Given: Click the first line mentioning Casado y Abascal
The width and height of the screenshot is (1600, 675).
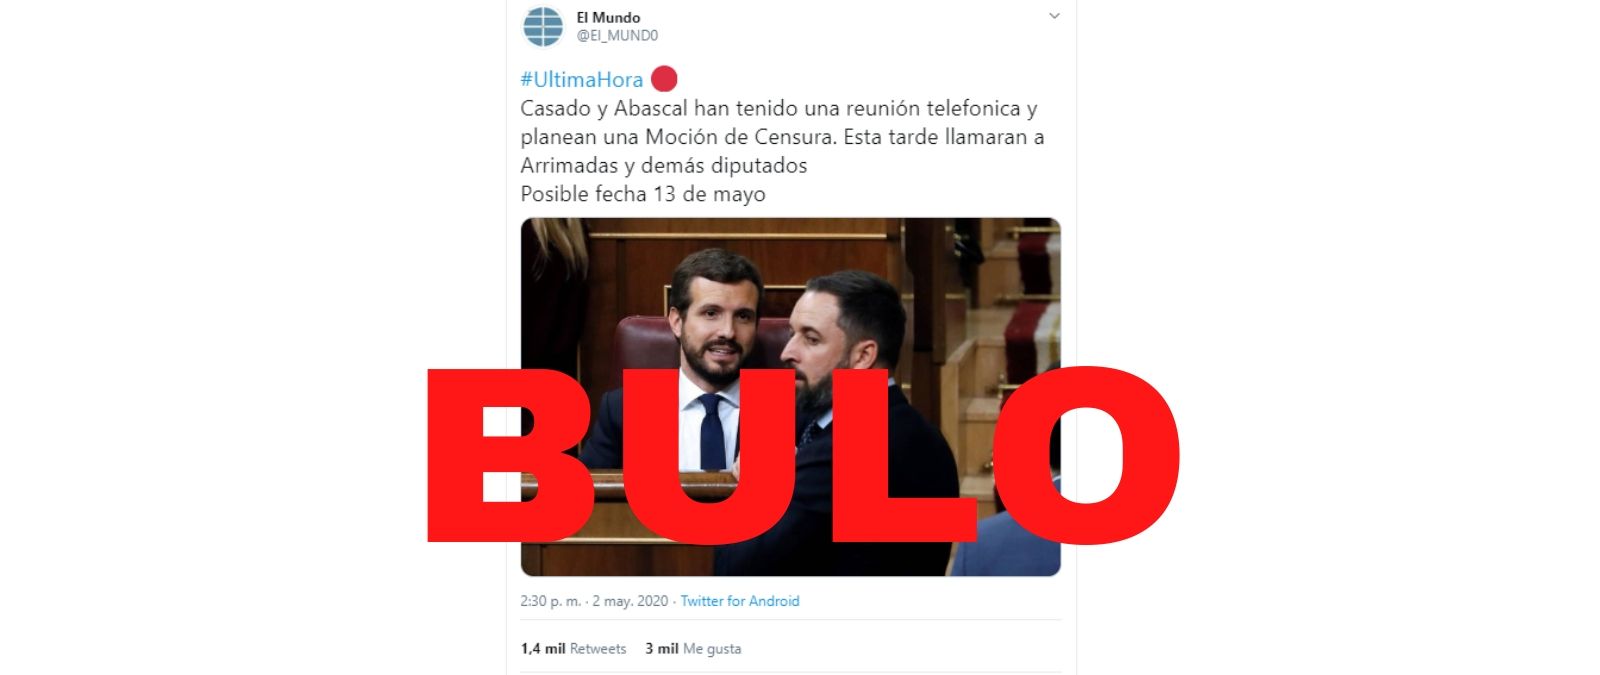Looking at the screenshot, I should [x=779, y=109].
